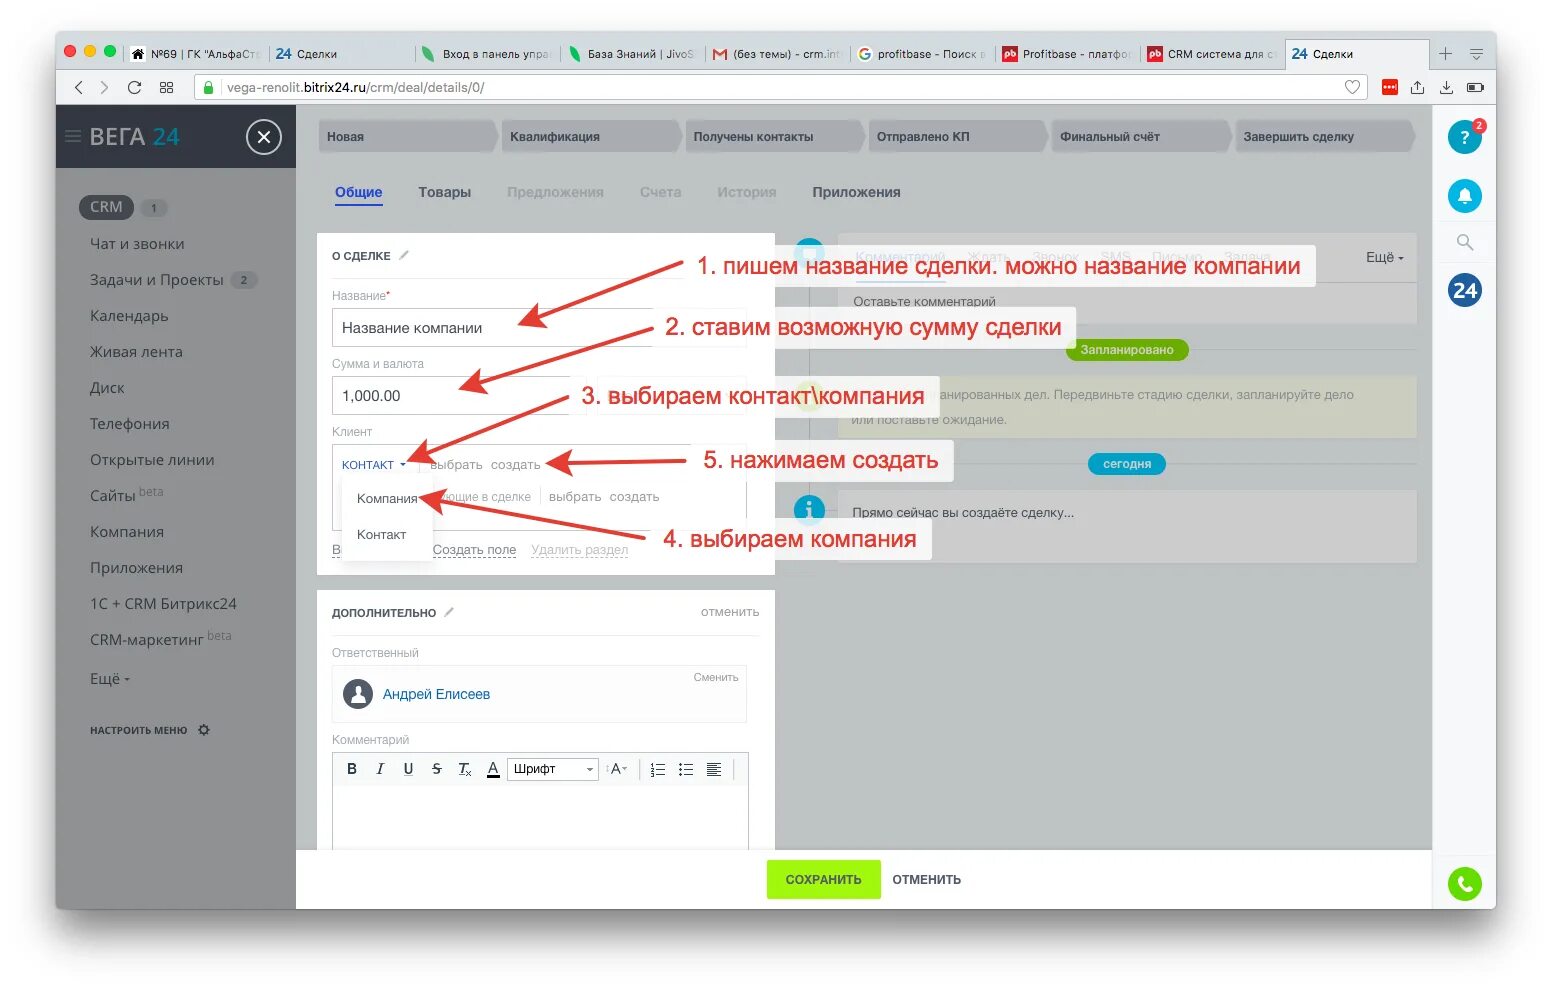Click the отменить link in ДОПОЛНИТЕЛЬНО
Screen dimensions: 1552x989
coord(730,612)
